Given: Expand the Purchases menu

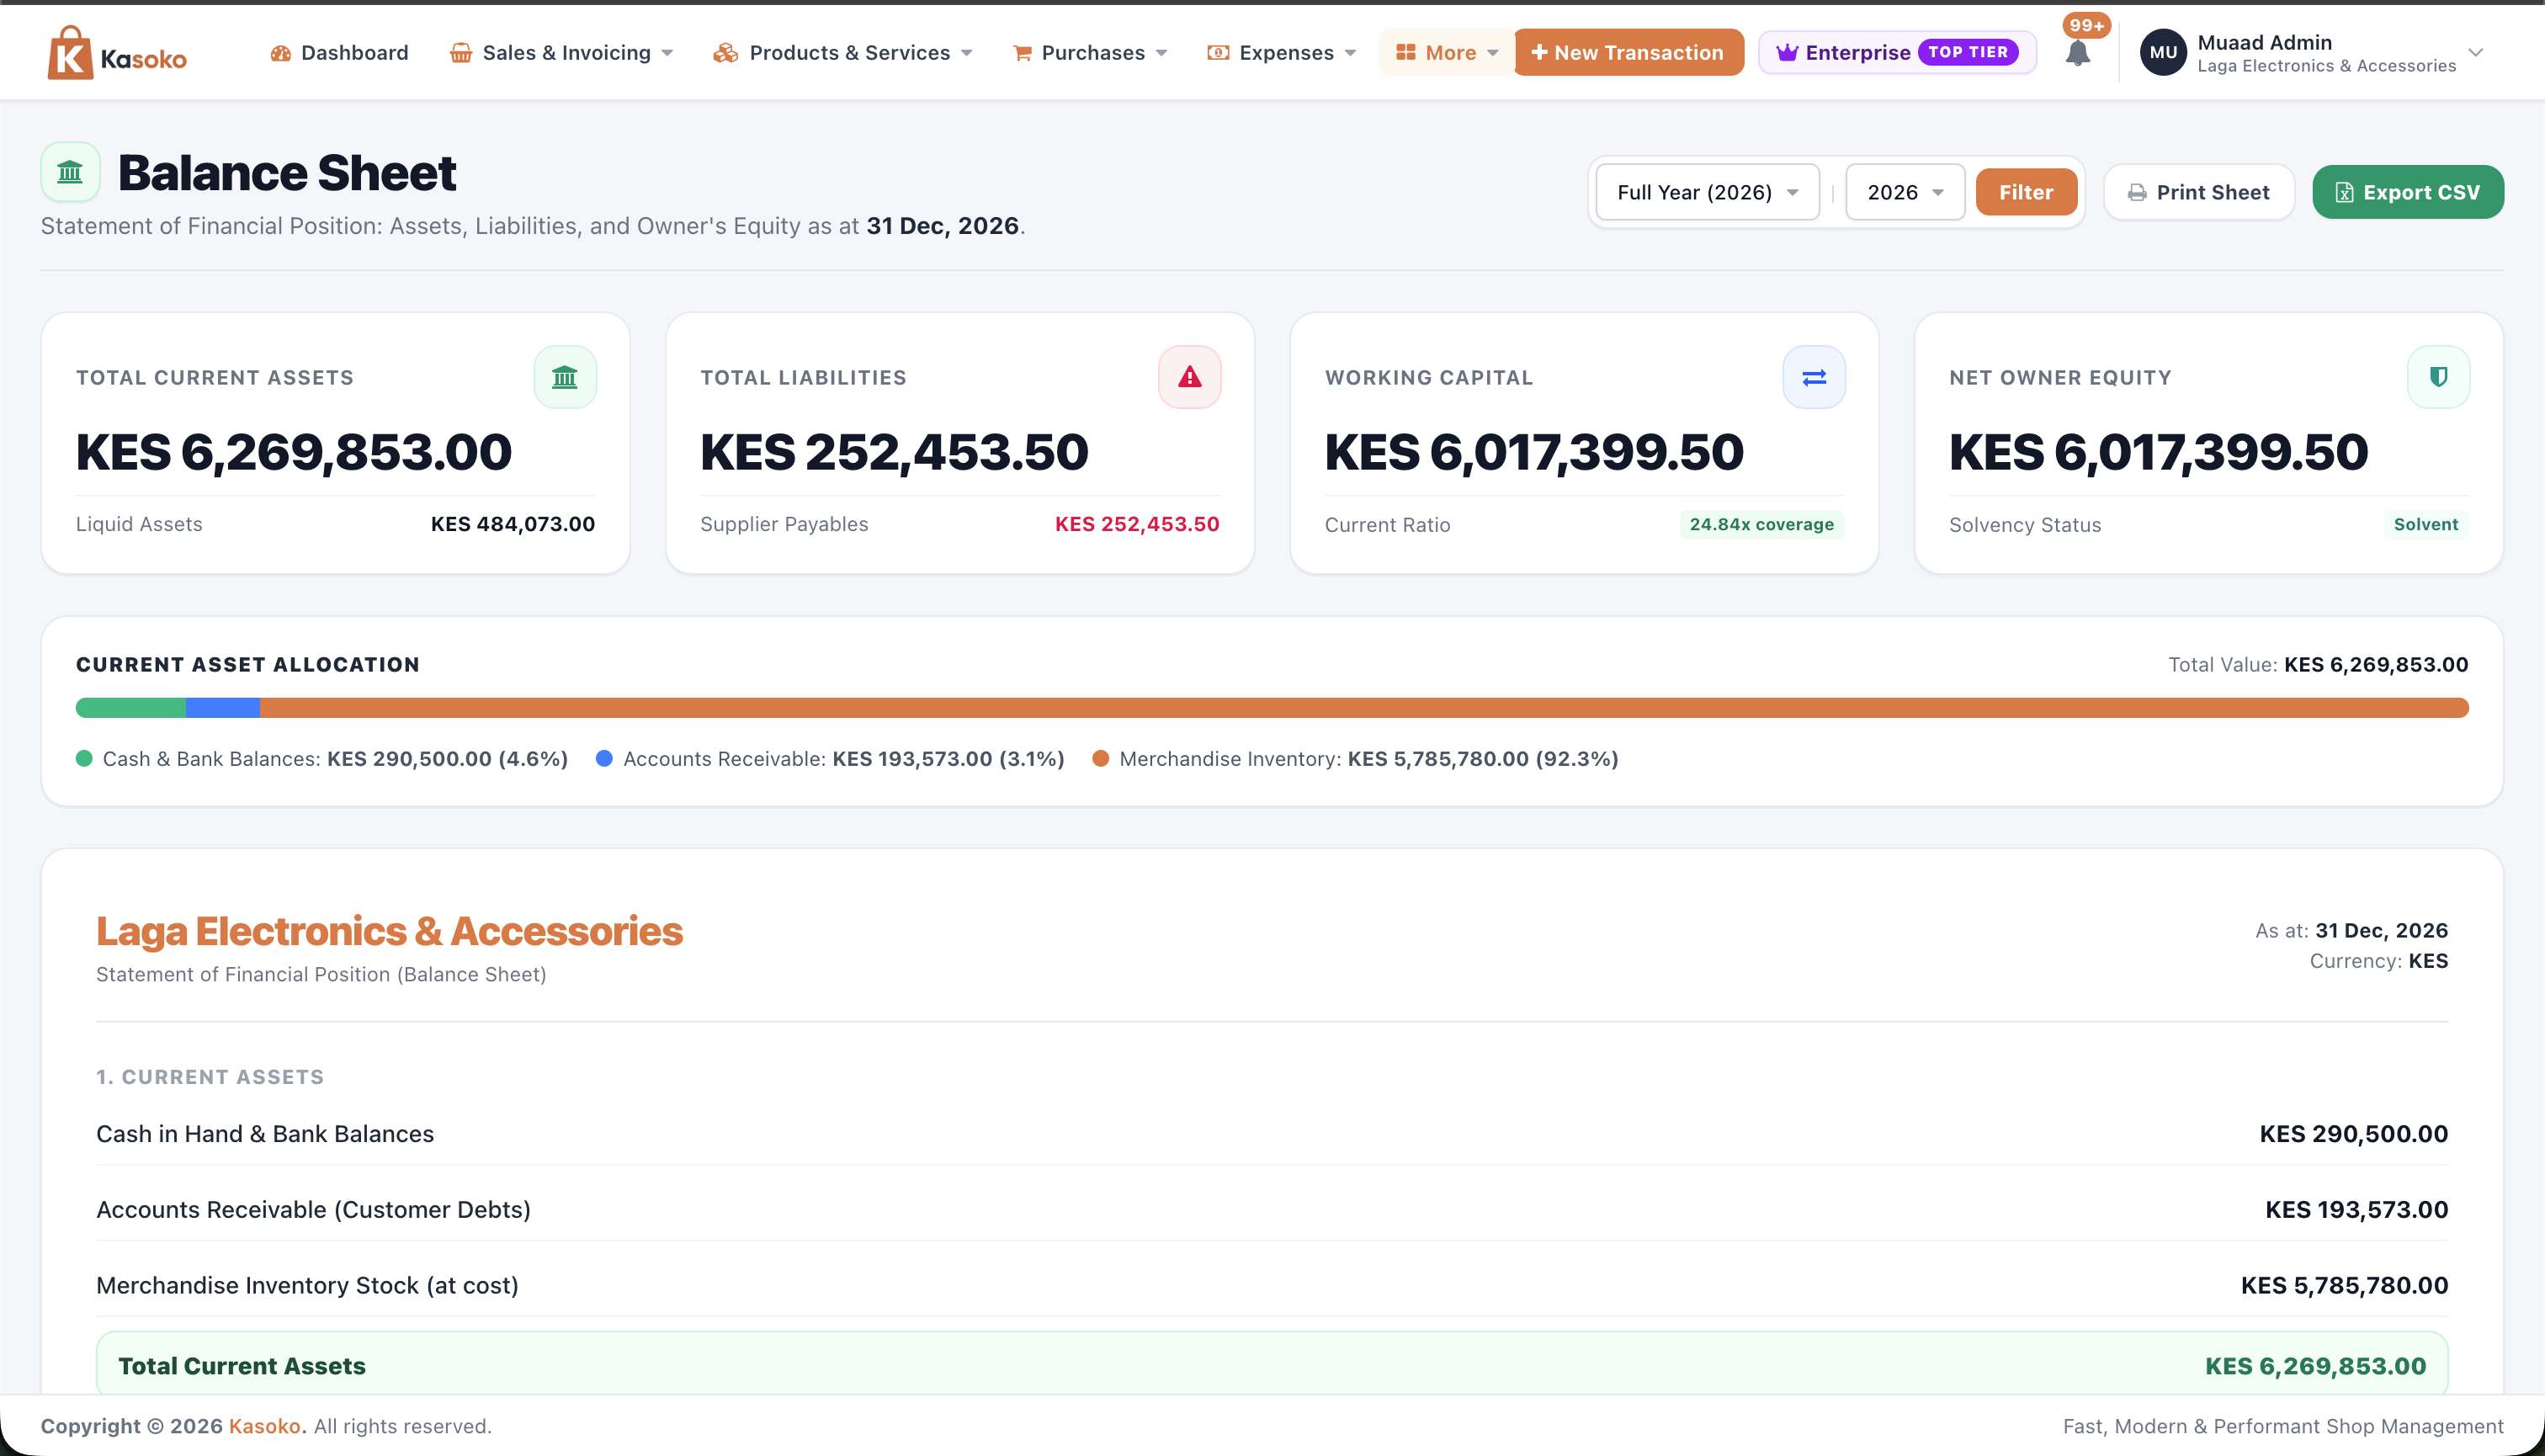Looking at the screenshot, I should [1090, 53].
